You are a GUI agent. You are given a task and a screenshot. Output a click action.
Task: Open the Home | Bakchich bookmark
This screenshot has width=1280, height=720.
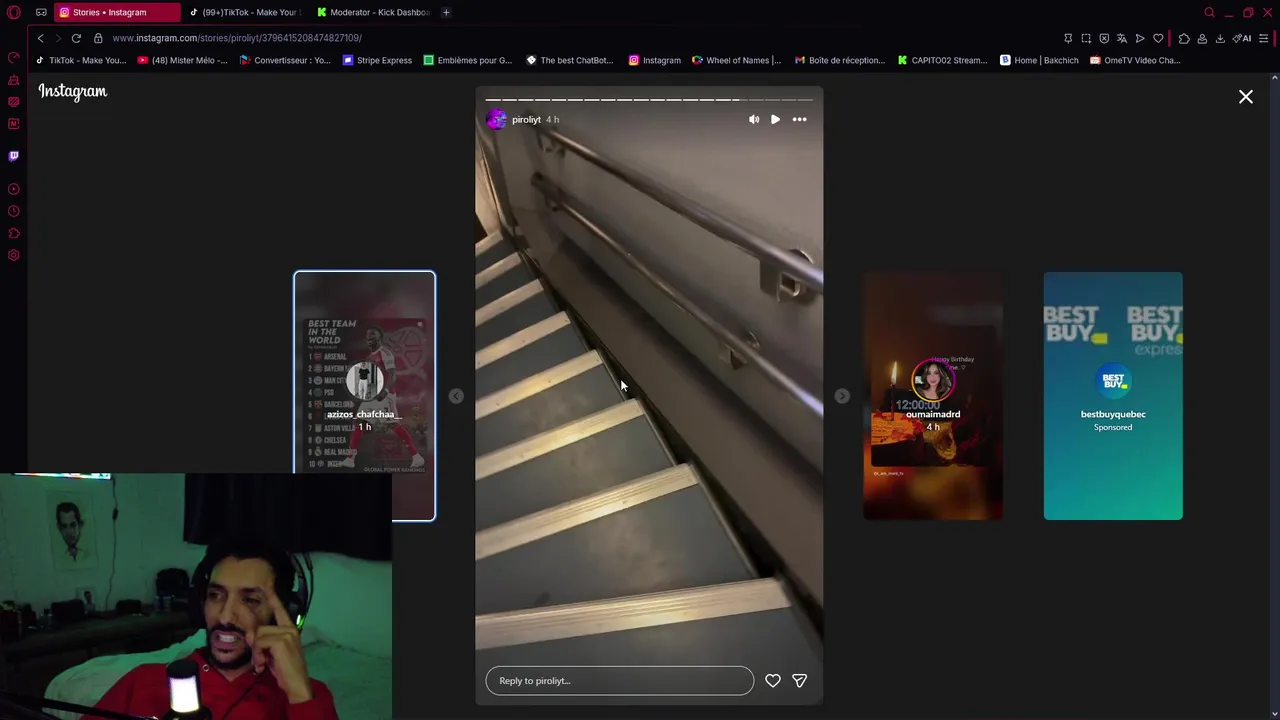(1039, 60)
